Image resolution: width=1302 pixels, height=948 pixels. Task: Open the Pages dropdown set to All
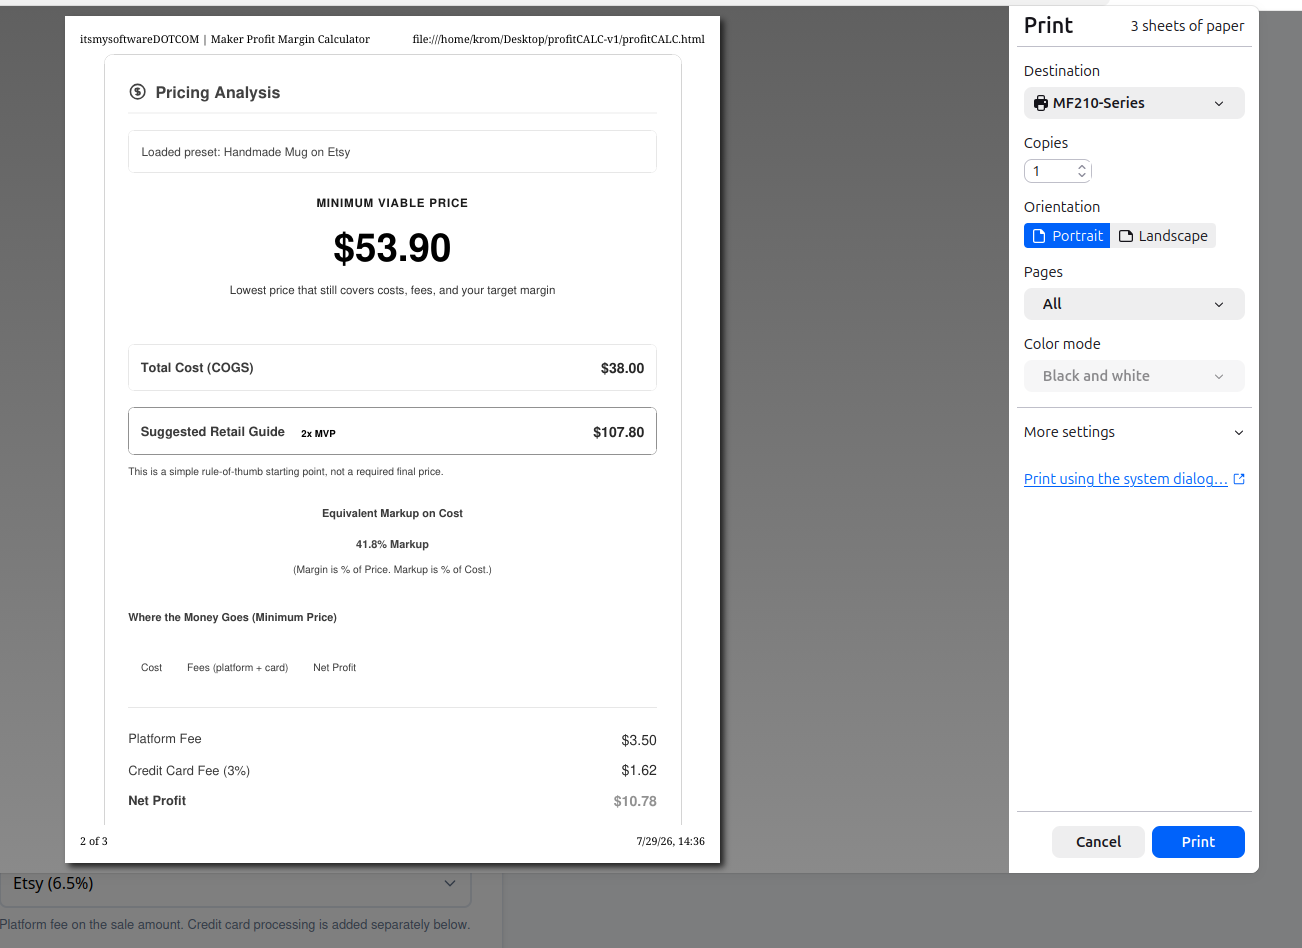pos(1134,304)
